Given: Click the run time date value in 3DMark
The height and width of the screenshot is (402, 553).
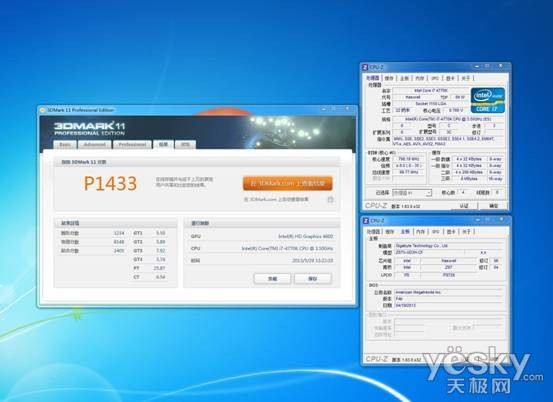Looking at the screenshot, I should 312,261.
